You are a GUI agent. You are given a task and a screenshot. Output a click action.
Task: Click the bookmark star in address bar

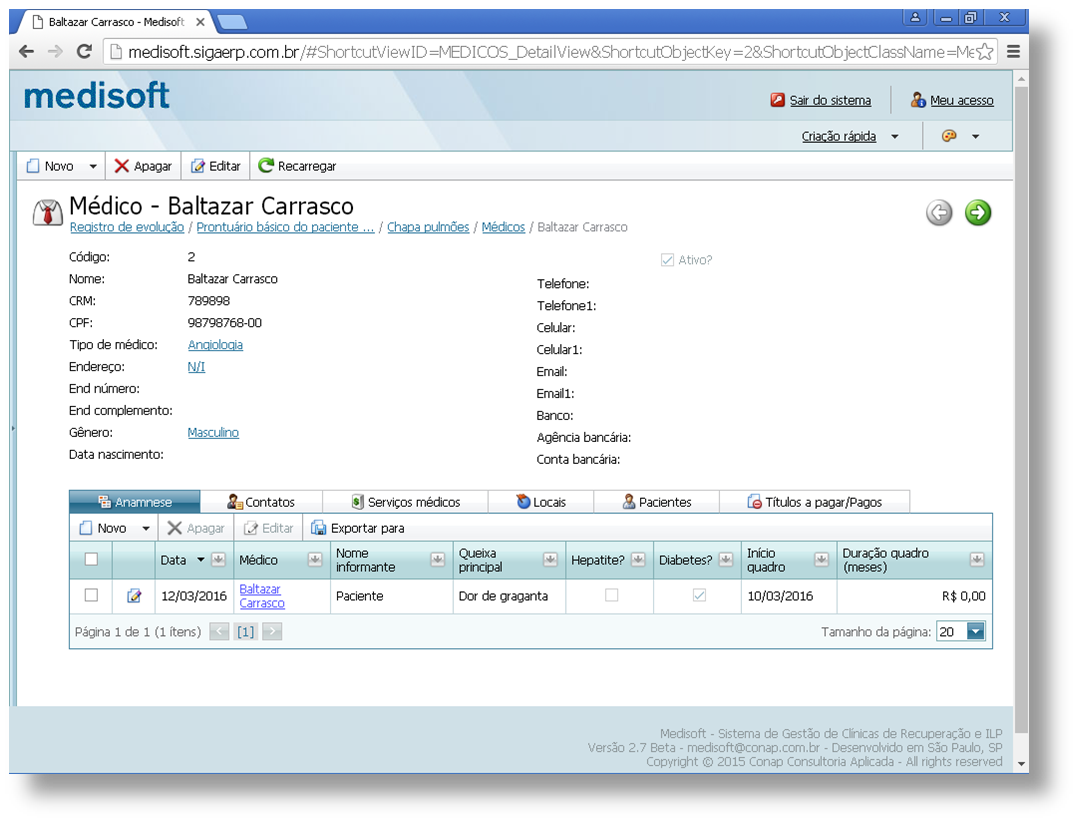tap(984, 52)
